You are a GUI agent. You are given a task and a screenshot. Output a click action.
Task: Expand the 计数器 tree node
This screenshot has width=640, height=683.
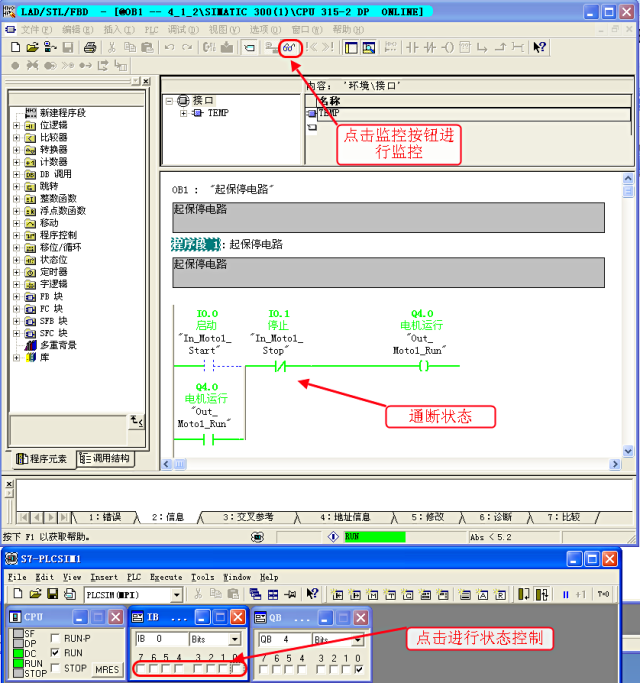pyautogui.click(x=17, y=162)
